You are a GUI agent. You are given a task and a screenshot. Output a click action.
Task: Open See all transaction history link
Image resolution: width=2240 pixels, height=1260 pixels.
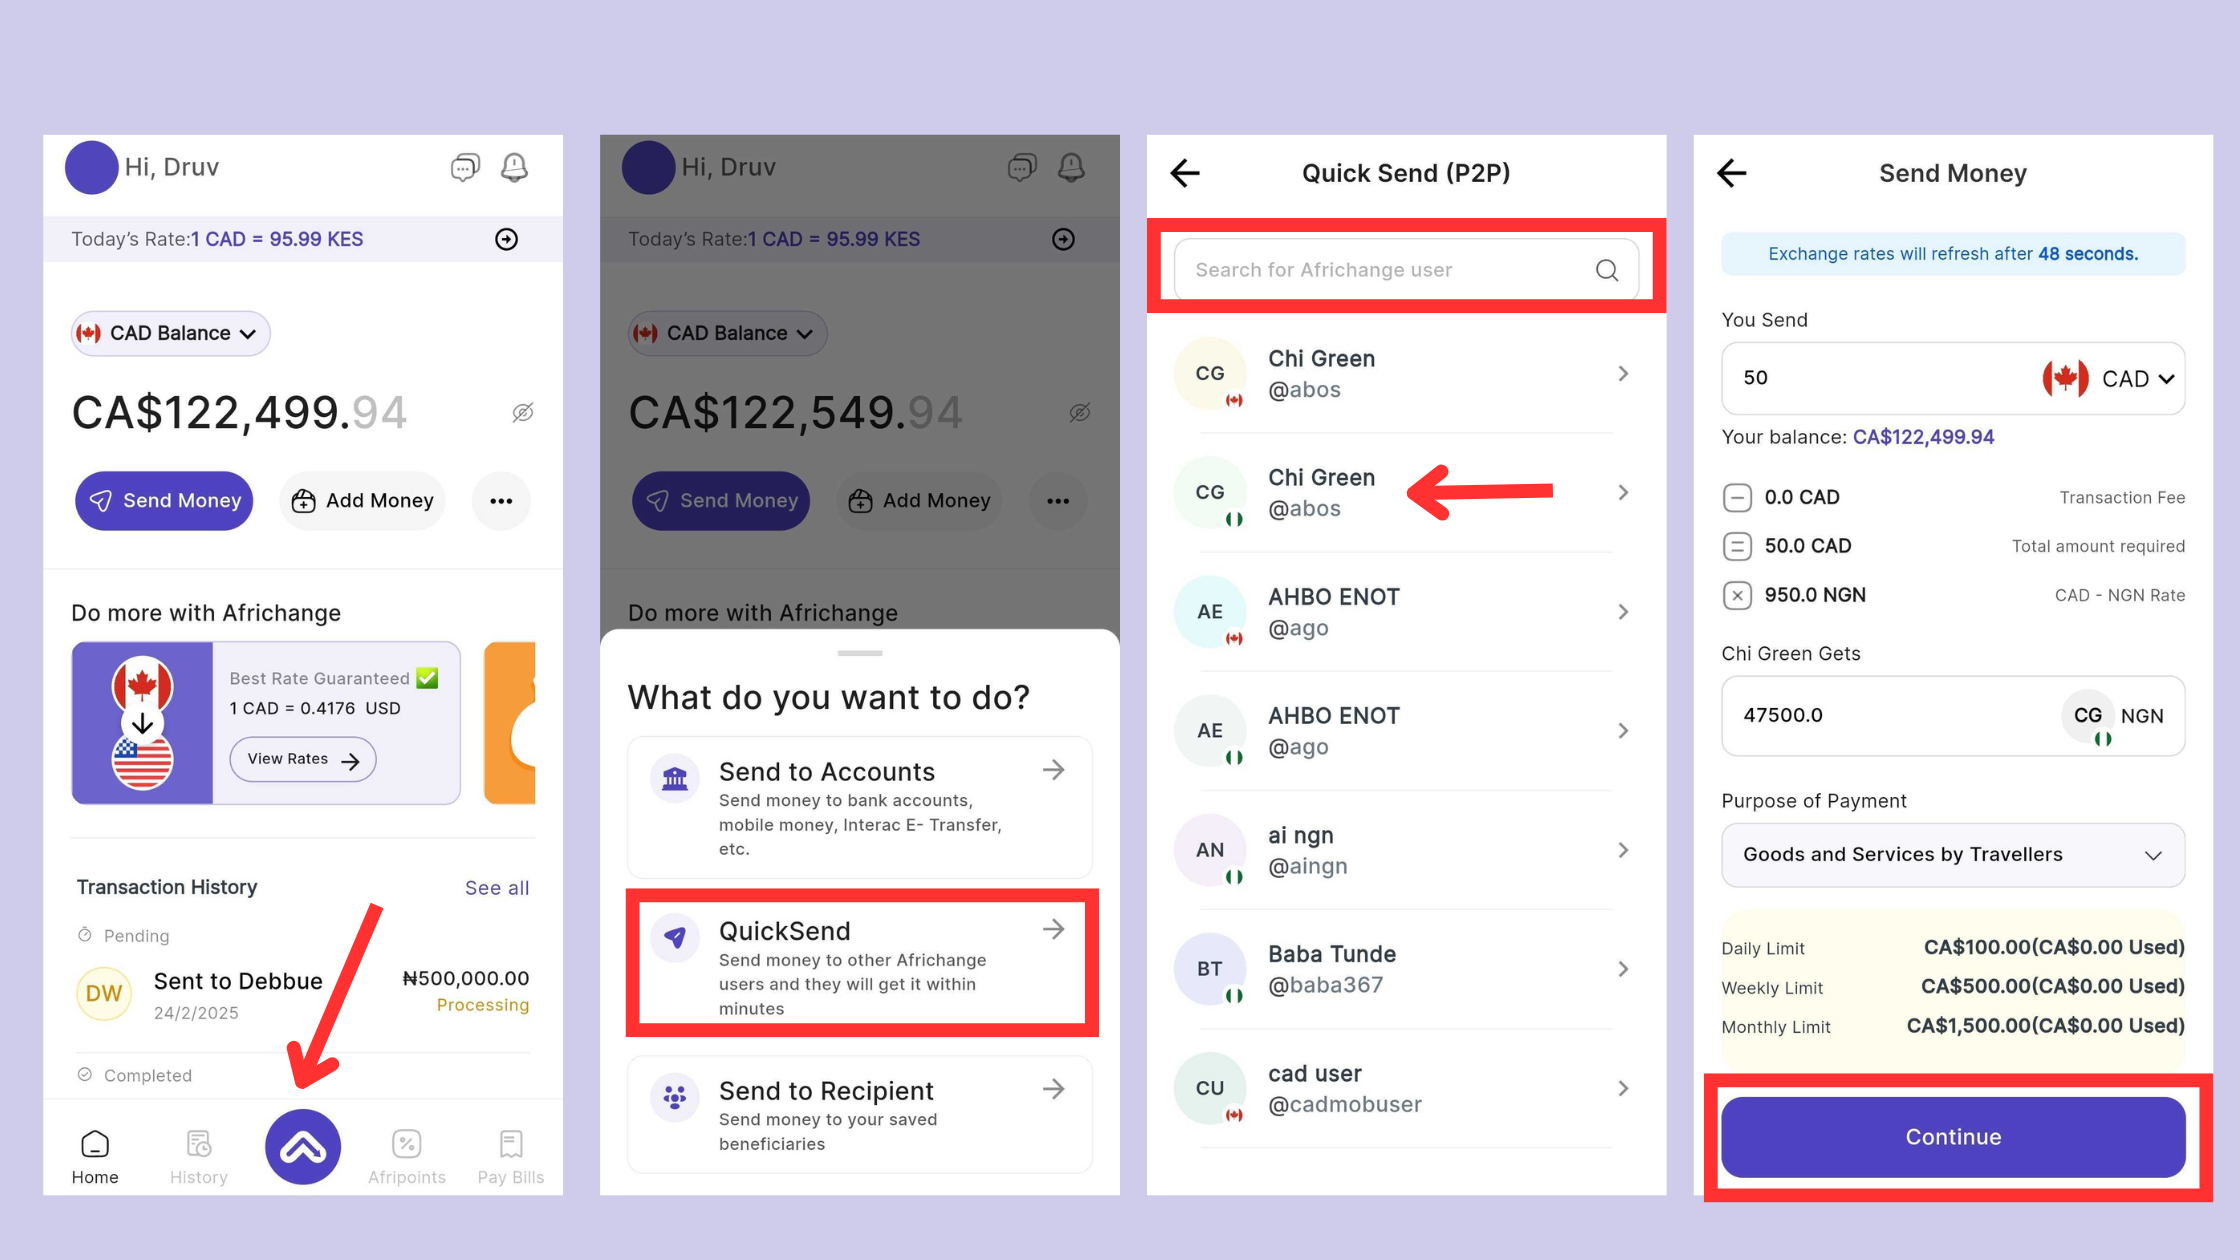(497, 888)
